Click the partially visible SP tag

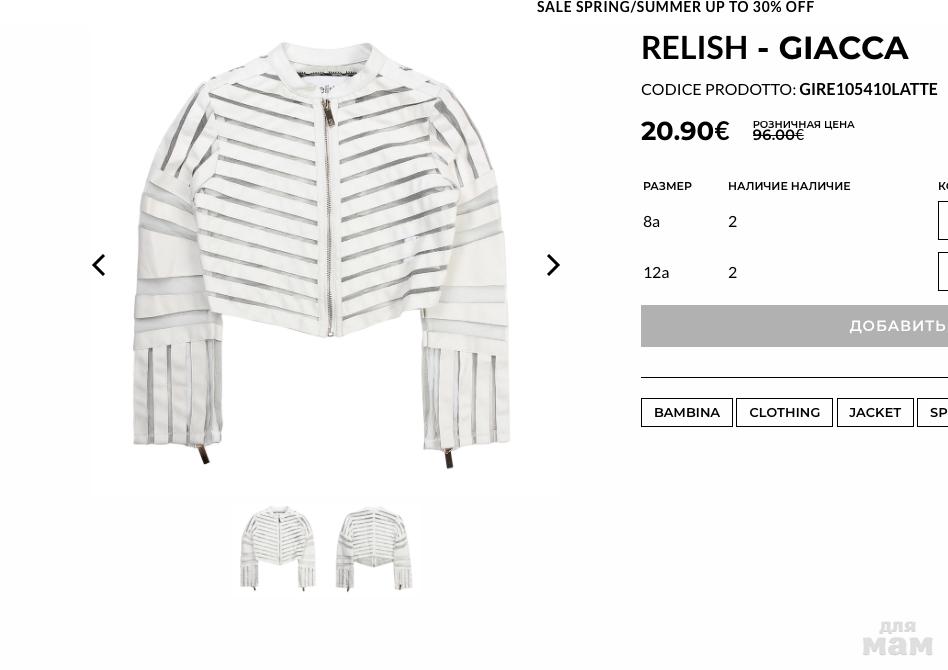coord(933,412)
